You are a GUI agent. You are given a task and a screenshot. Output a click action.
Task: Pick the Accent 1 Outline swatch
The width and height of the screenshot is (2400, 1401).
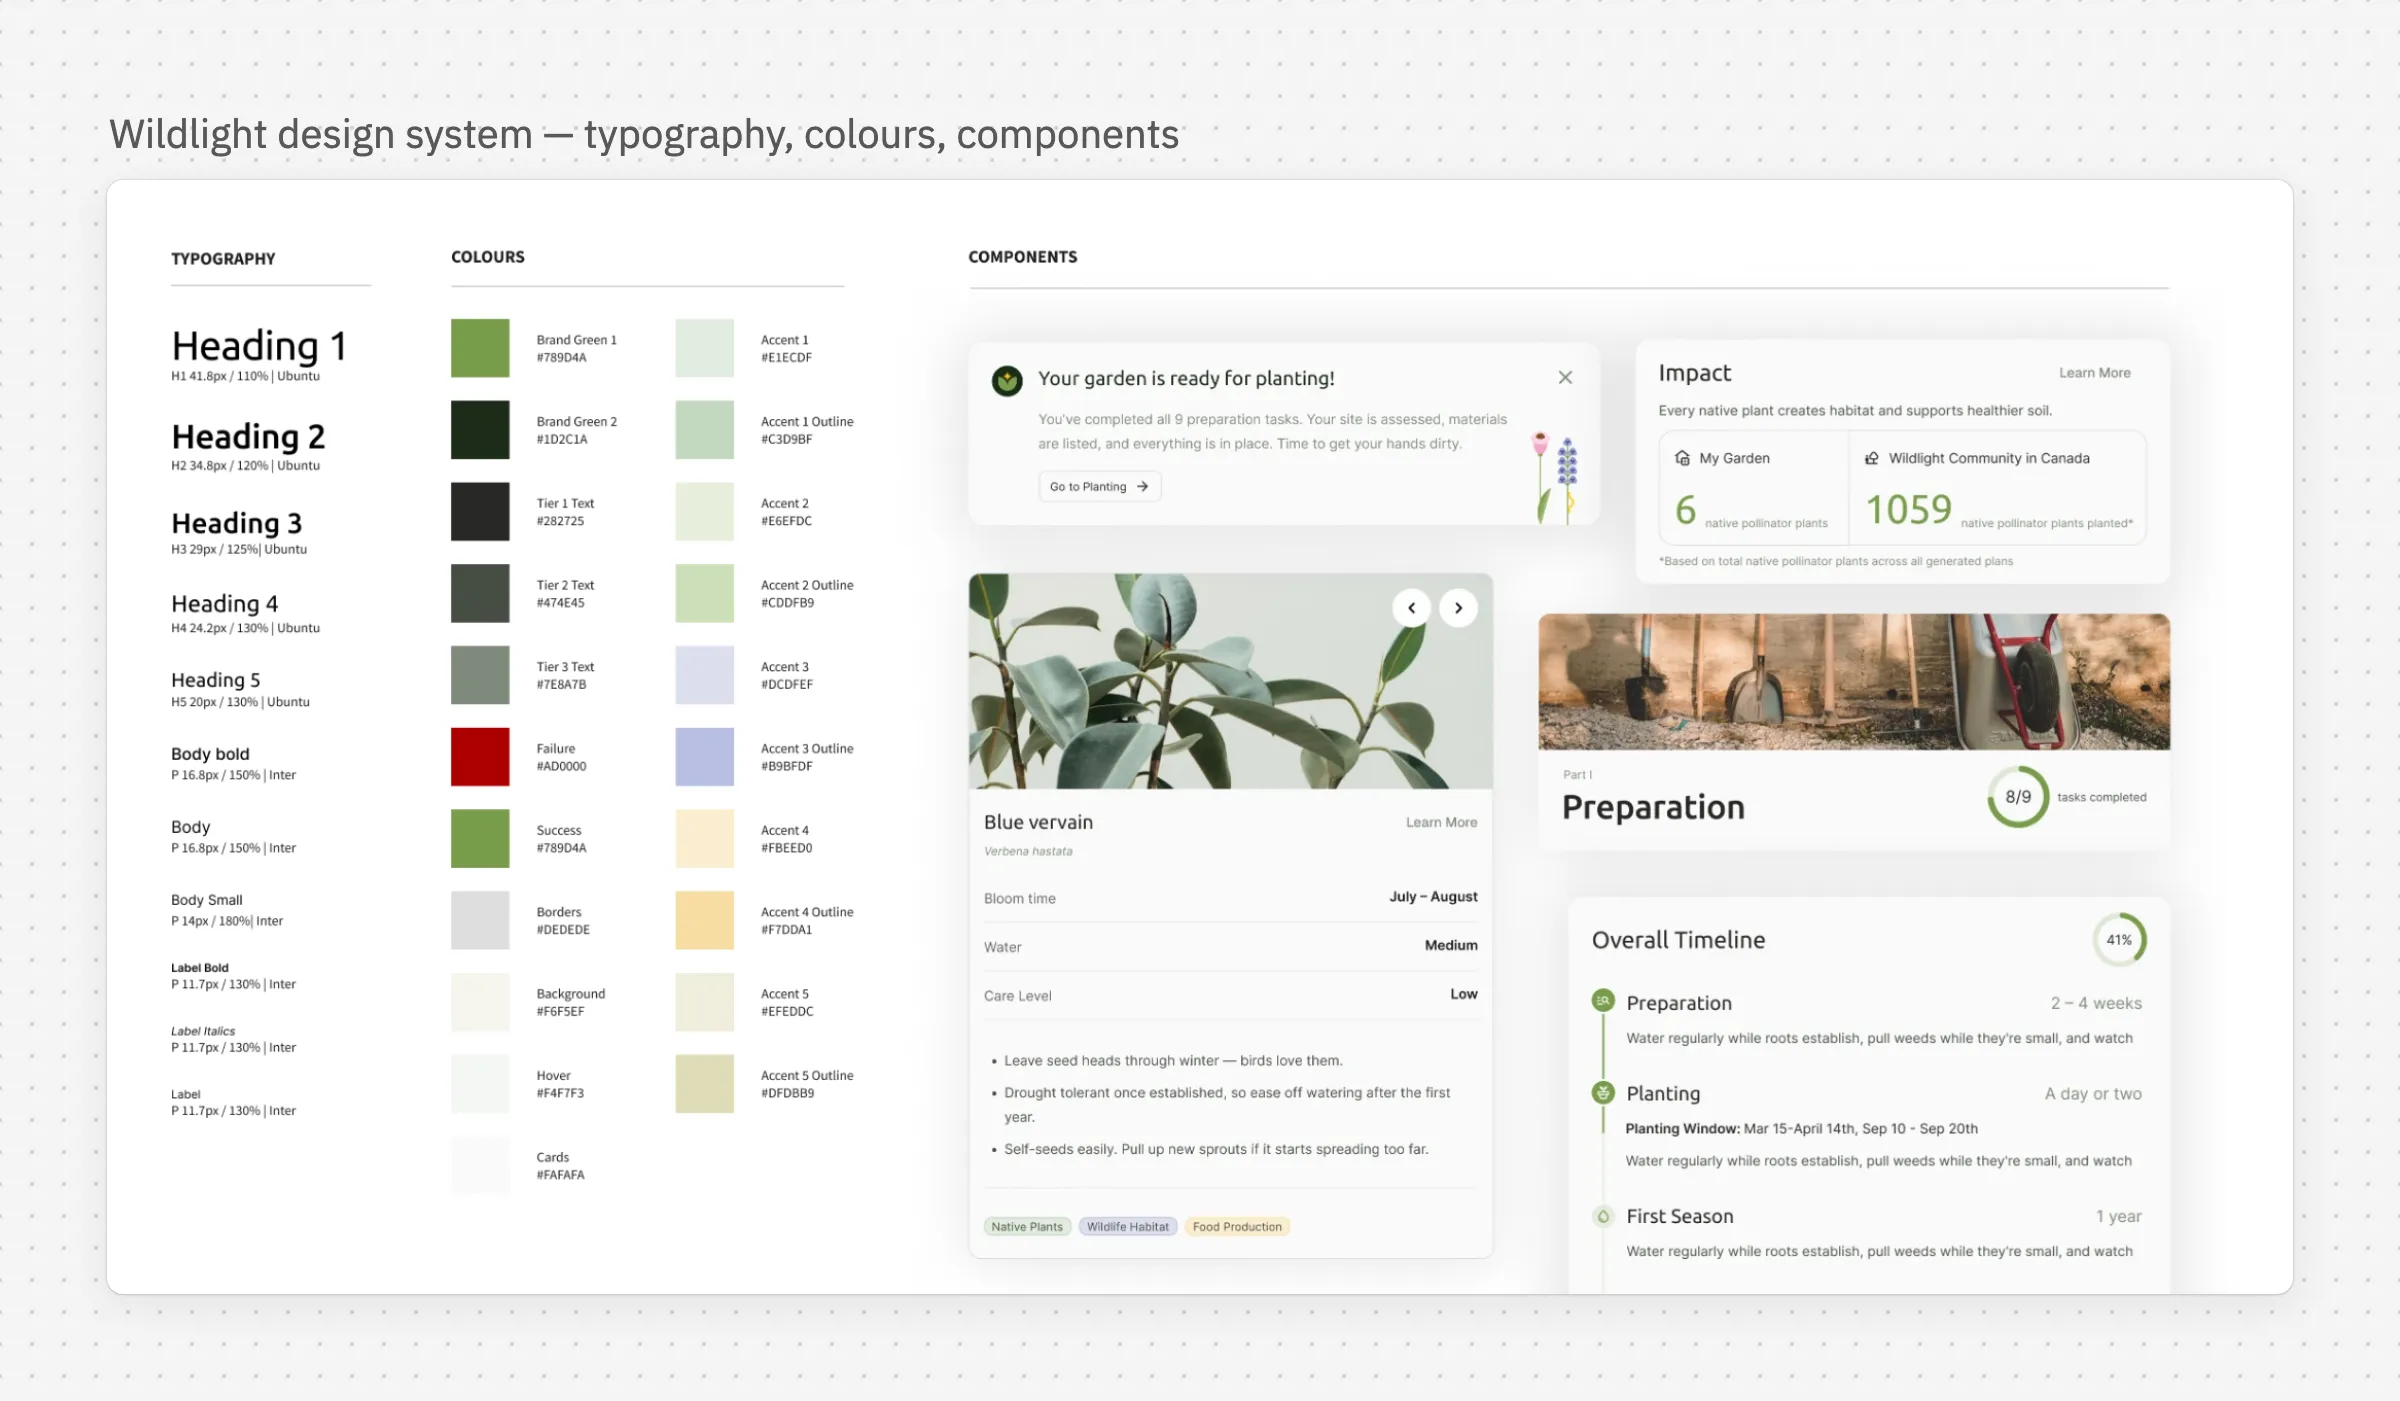[x=704, y=430]
